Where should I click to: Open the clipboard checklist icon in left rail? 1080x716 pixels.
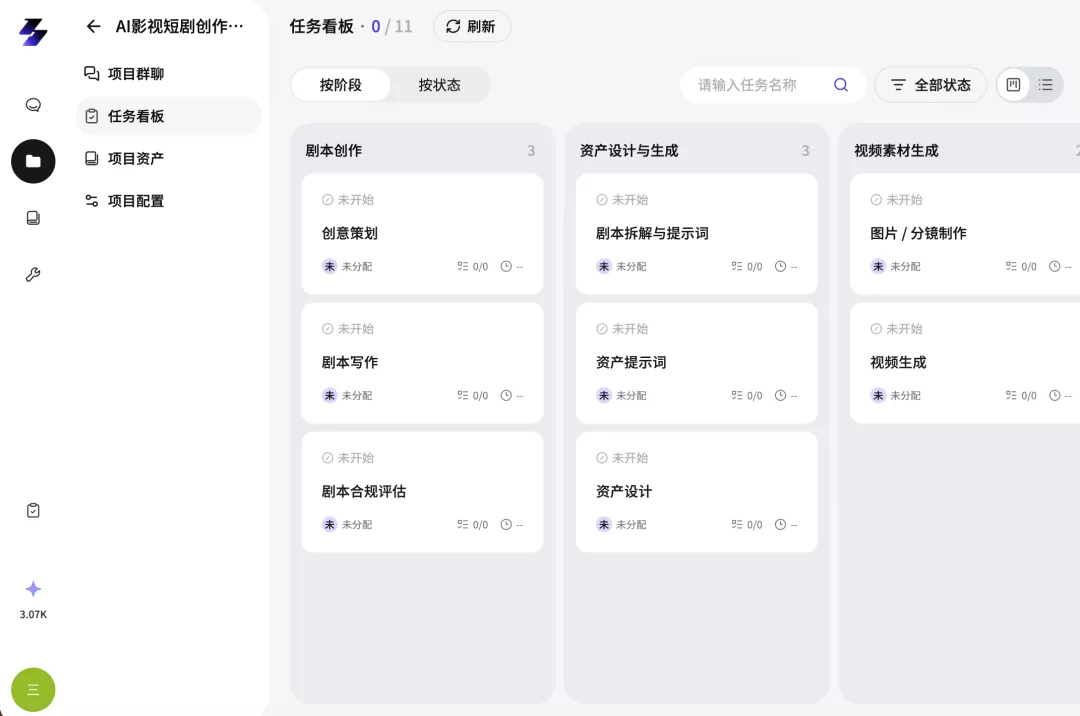tap(33, 510)
